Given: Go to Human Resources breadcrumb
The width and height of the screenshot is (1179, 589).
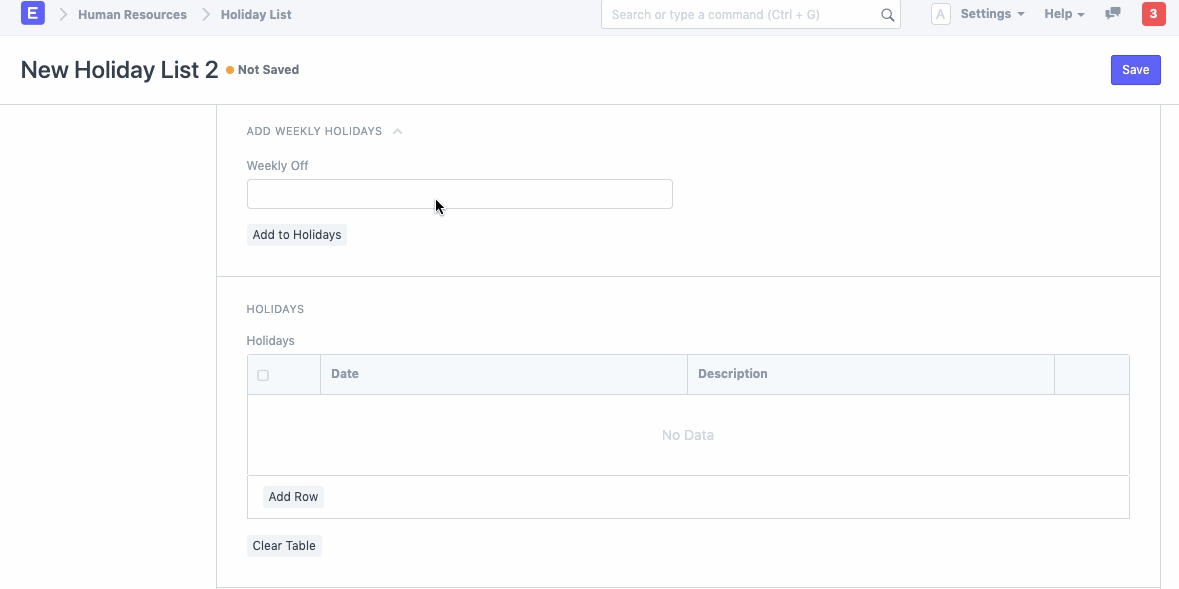Looking at the screenshot, I should (132, 15).
